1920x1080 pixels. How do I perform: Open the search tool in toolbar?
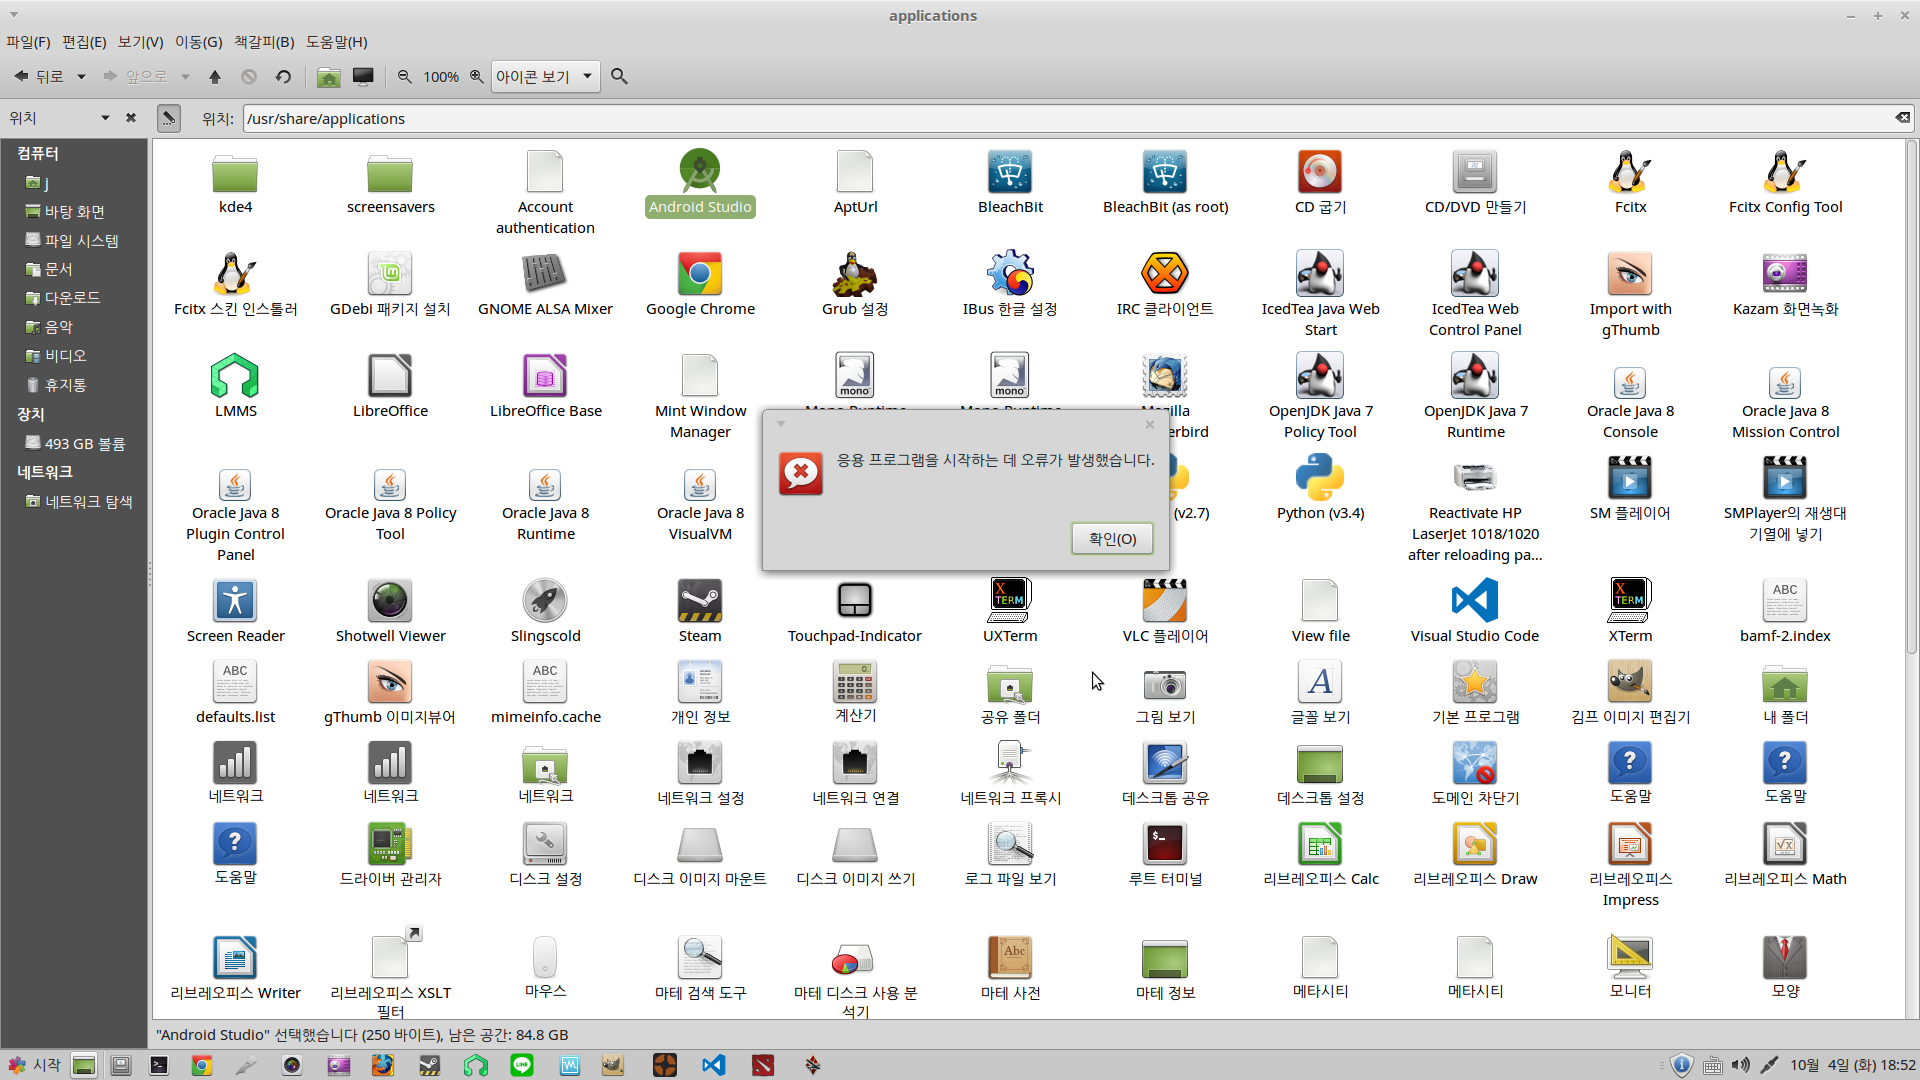(619, 76)
